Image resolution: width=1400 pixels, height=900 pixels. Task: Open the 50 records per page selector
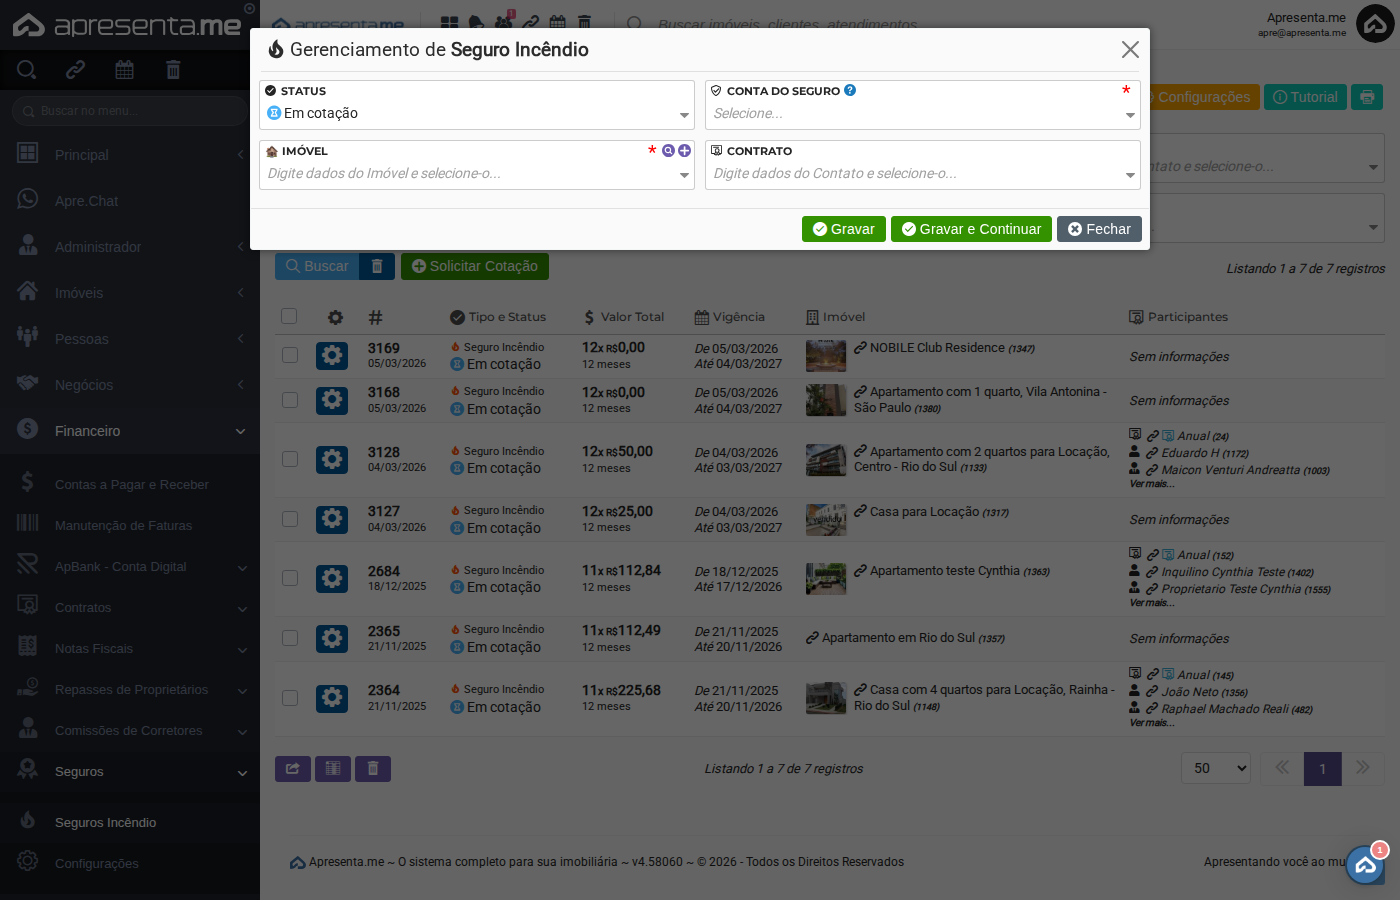tap(1216, 768)
